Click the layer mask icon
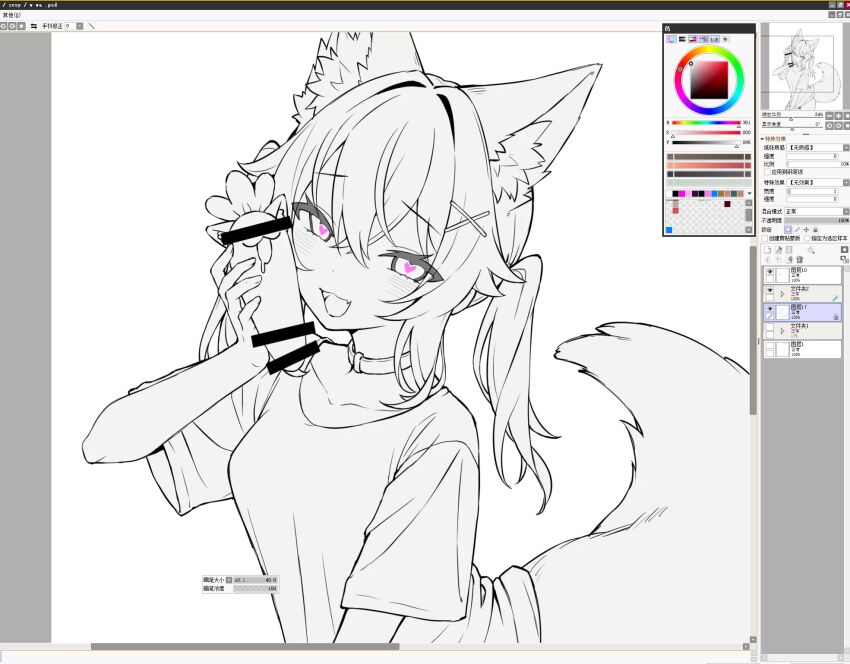Screen dimensions: 850x664 [x=844, y=250]
